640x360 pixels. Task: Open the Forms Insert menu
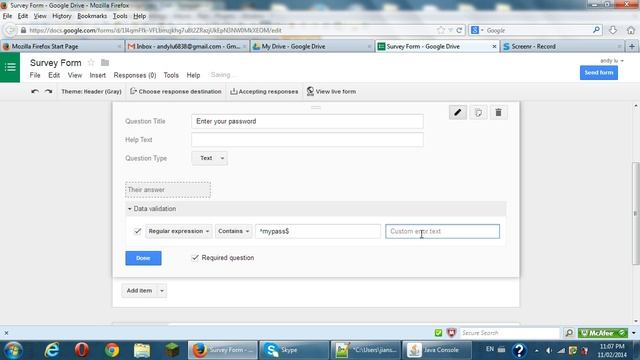98,75
